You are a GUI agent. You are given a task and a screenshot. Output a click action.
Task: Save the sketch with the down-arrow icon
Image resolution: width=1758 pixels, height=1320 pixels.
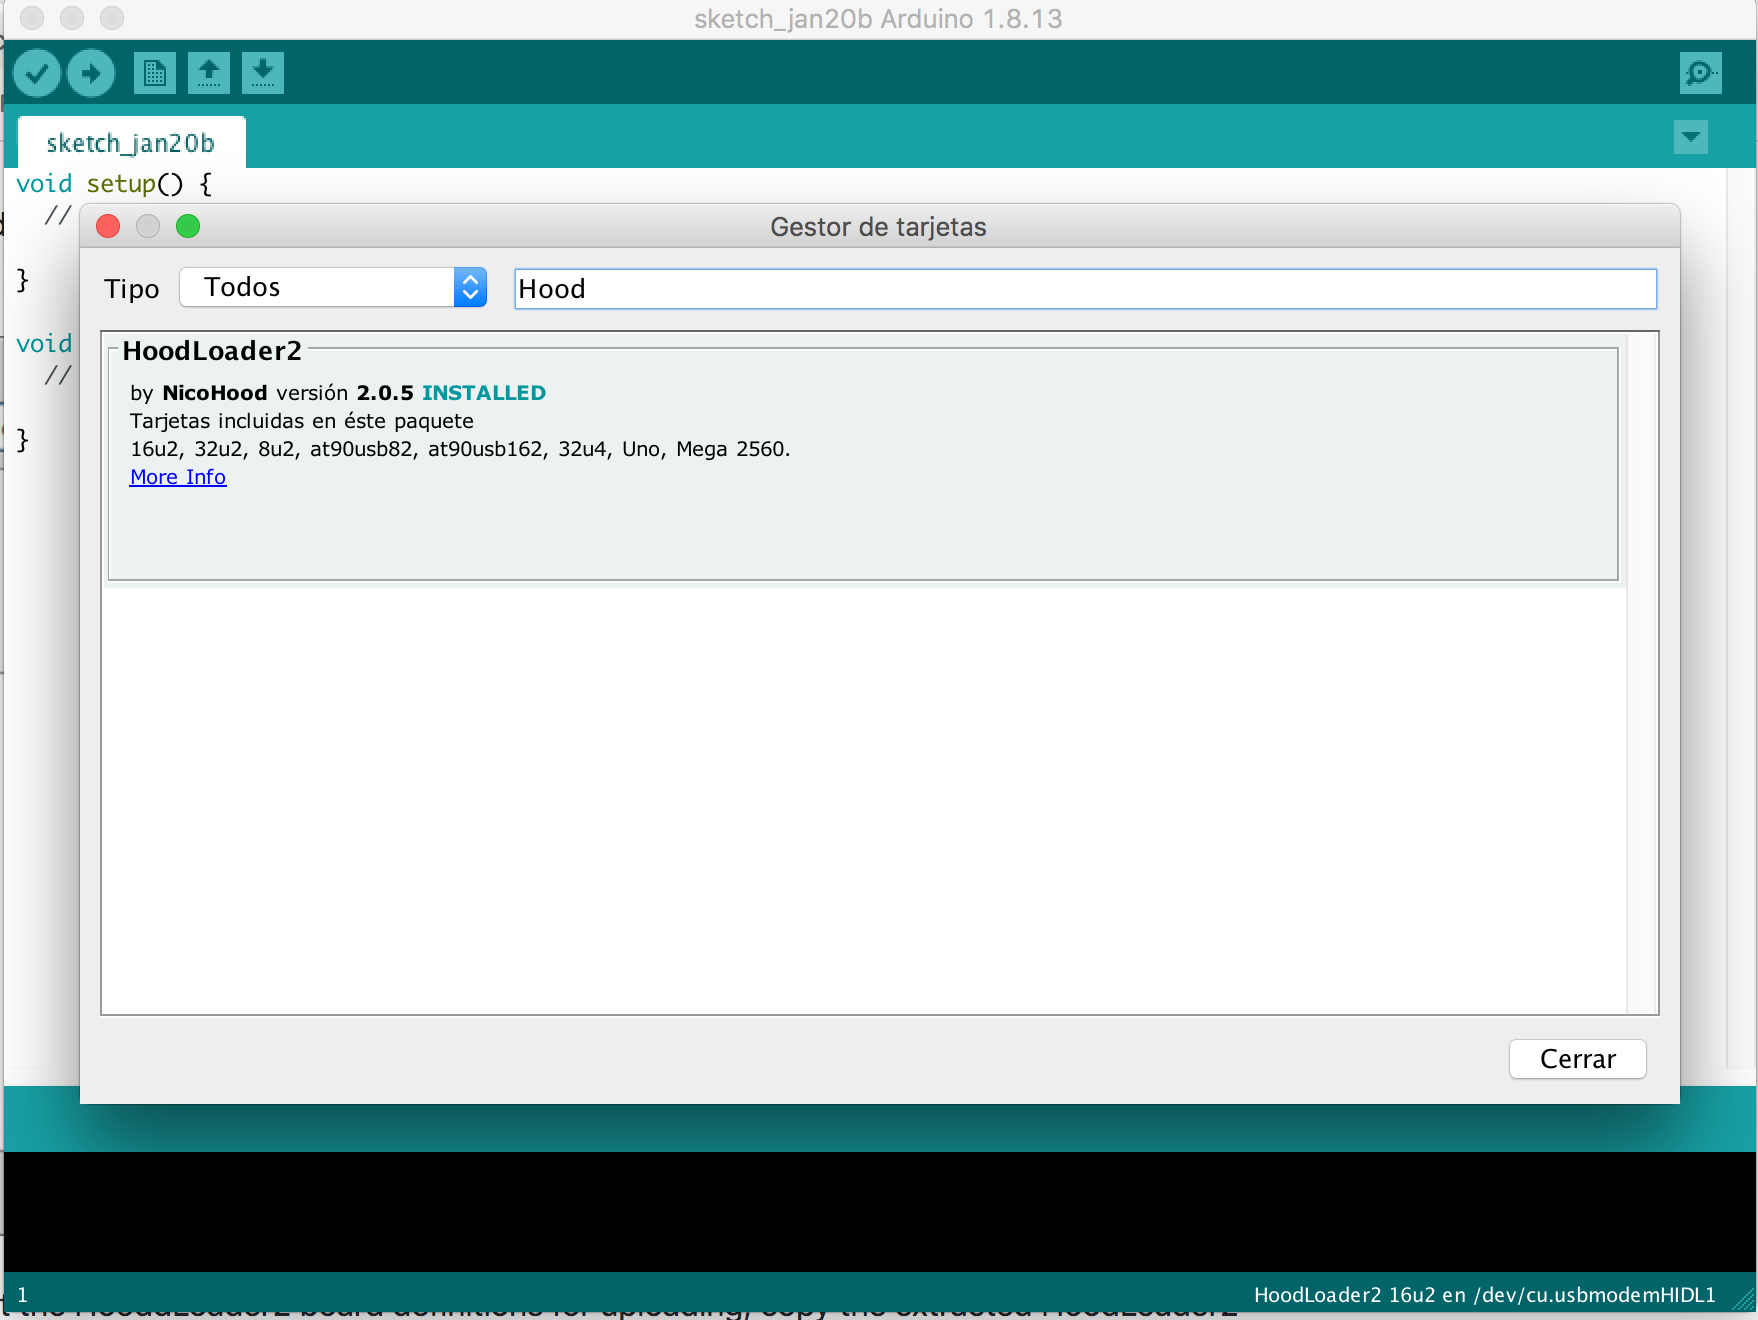(263, 73)
